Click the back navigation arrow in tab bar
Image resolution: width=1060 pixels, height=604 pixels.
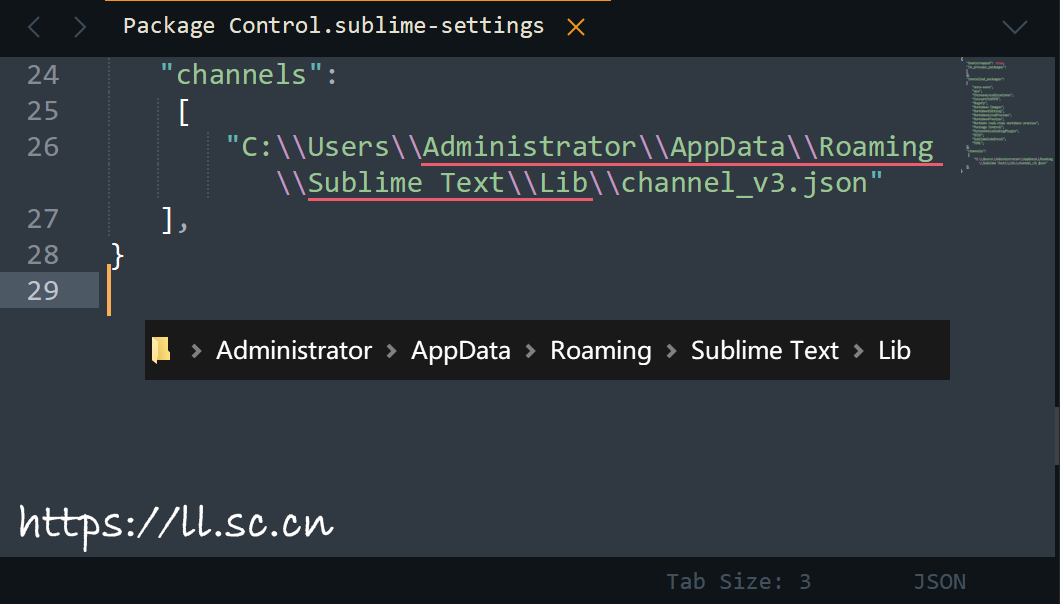point(34,27)
